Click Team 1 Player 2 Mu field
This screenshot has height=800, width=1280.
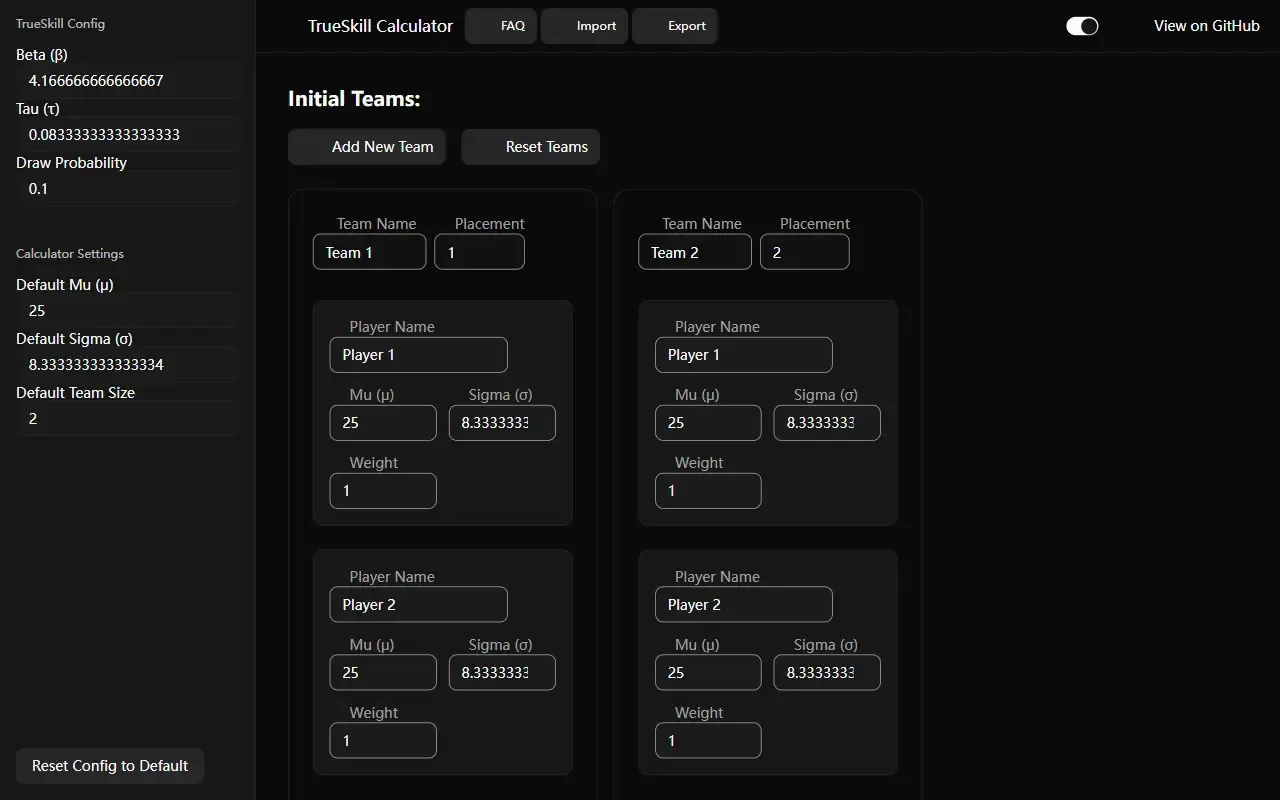383,673
